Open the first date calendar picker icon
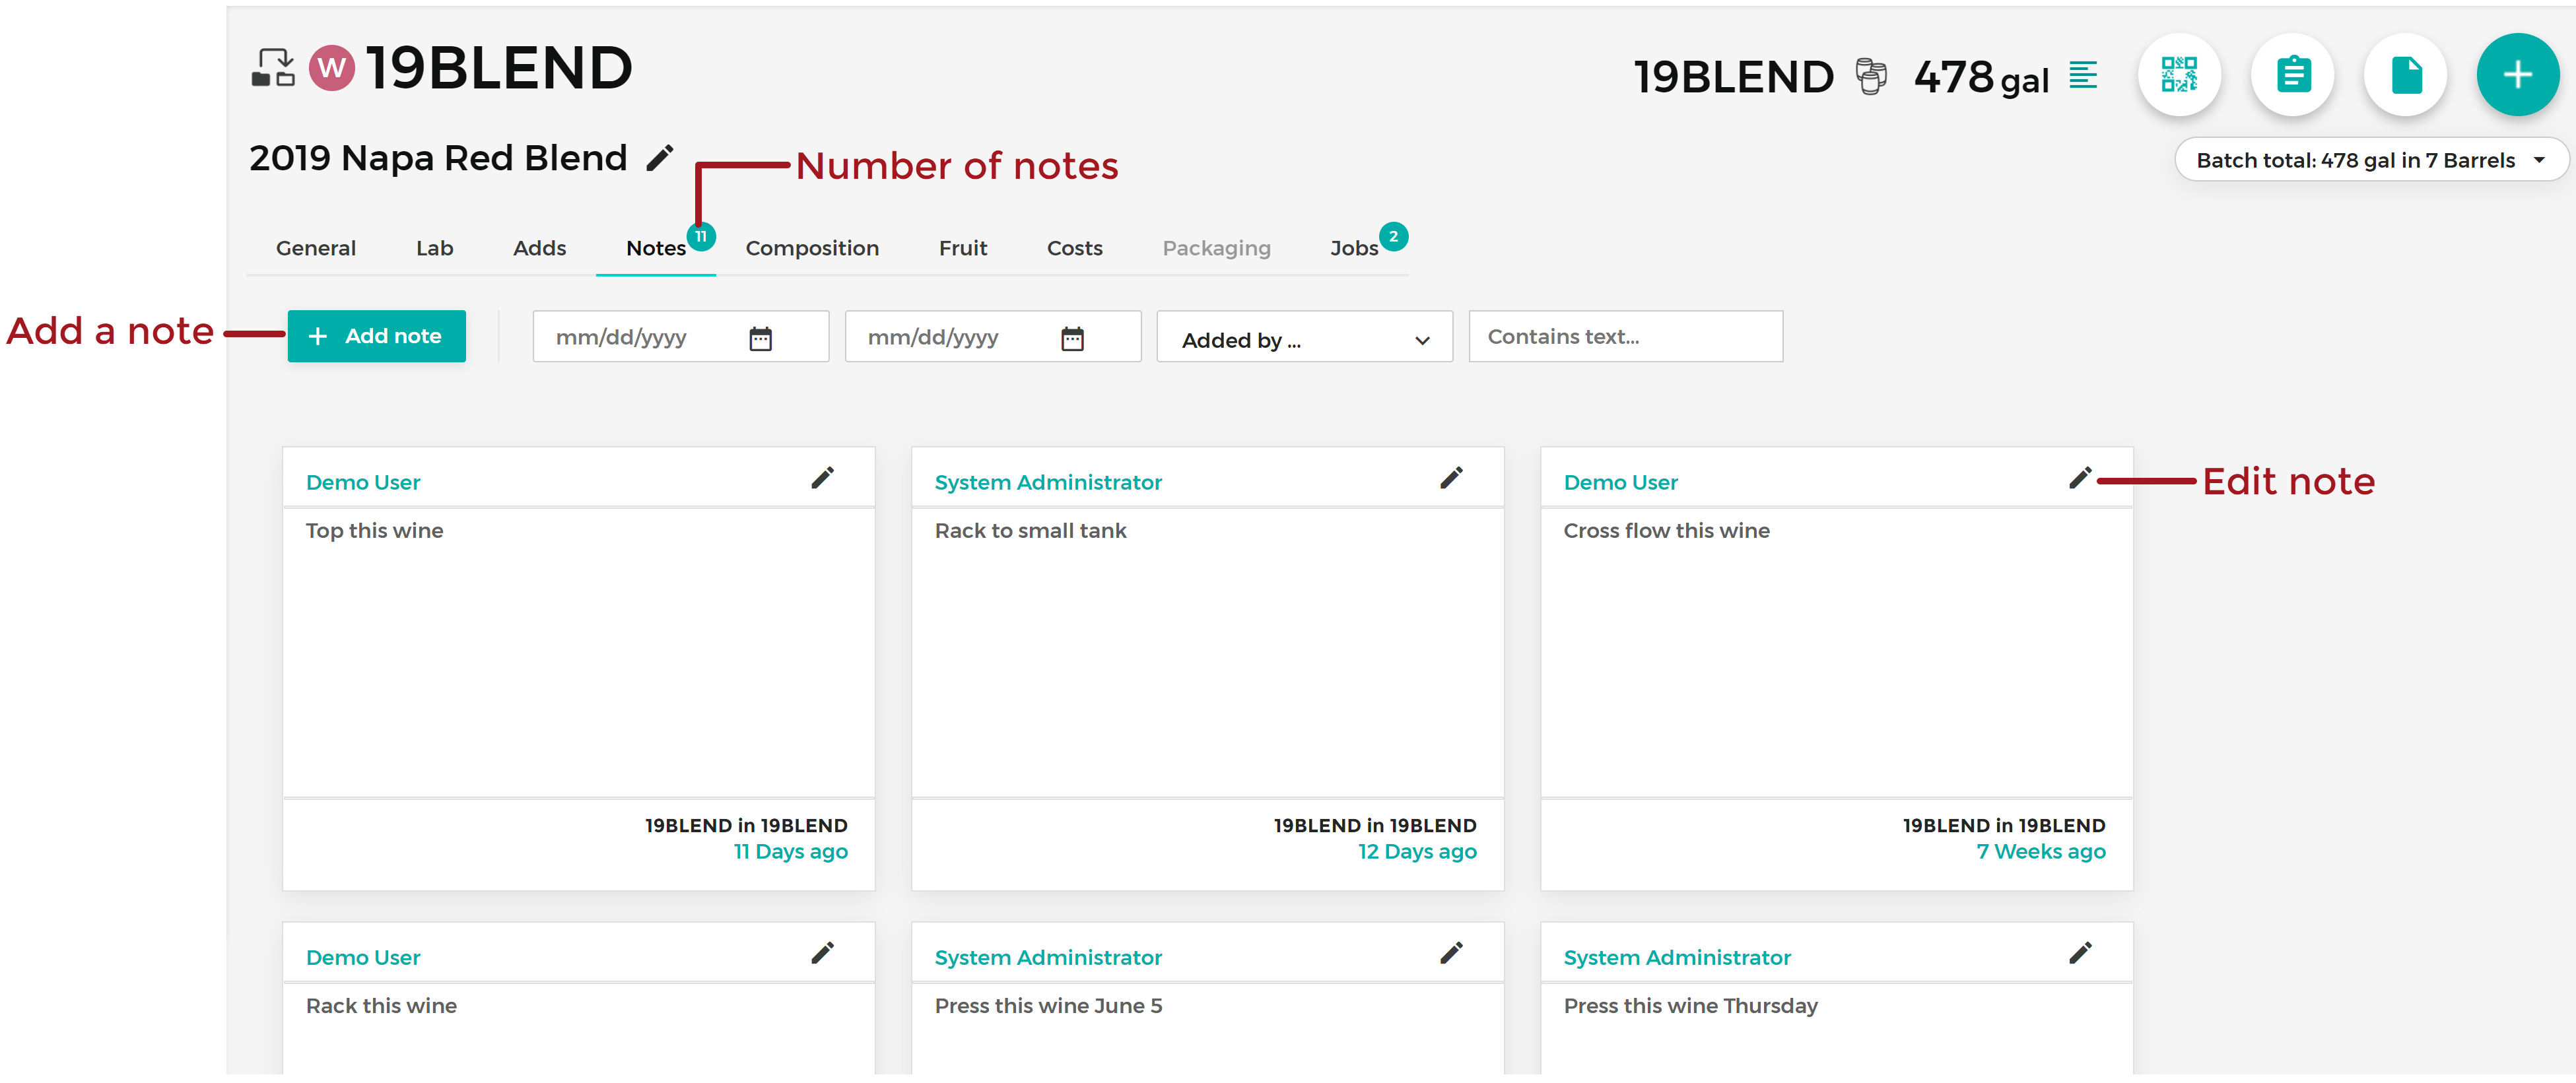 point(760,338)
